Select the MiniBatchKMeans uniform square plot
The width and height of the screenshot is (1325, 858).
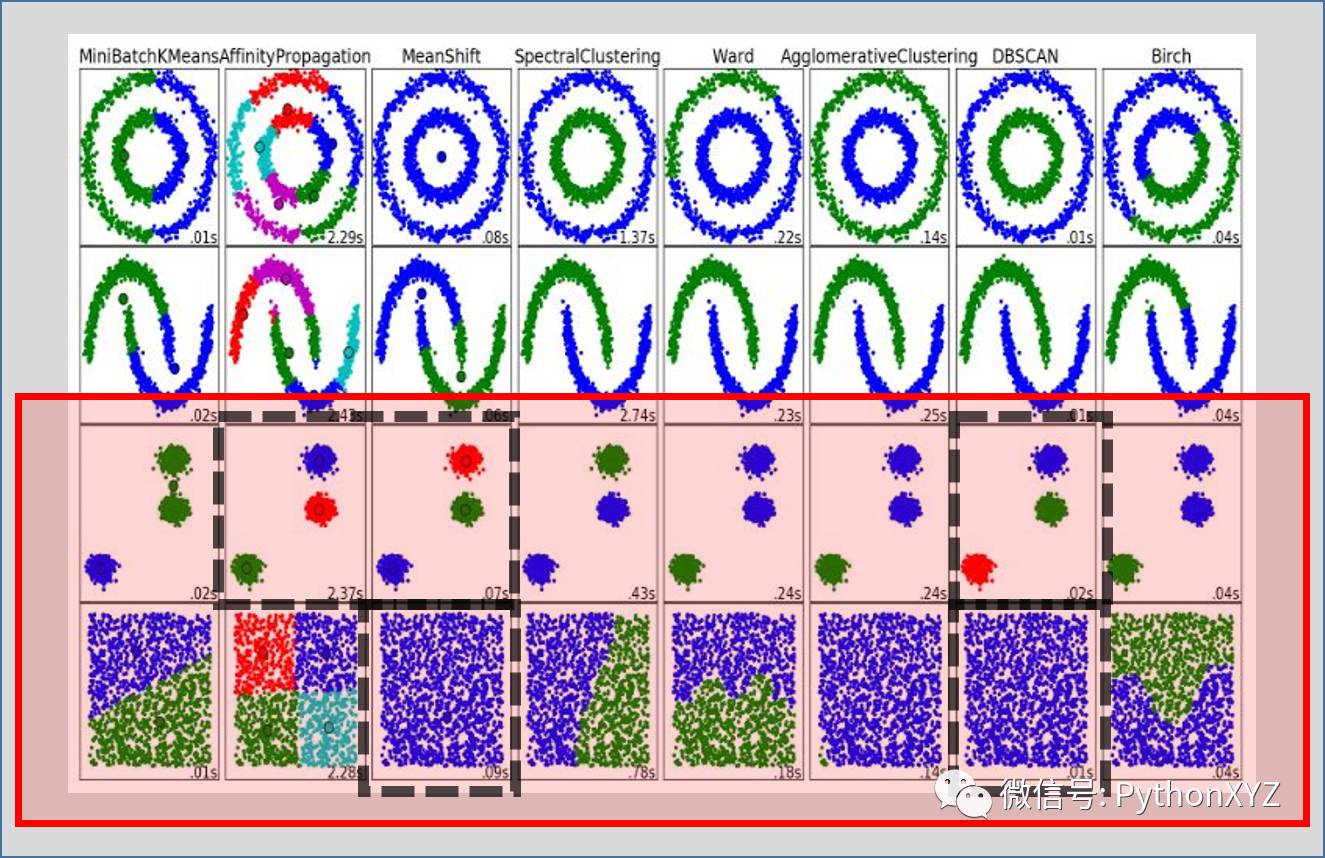coord(149,691)
